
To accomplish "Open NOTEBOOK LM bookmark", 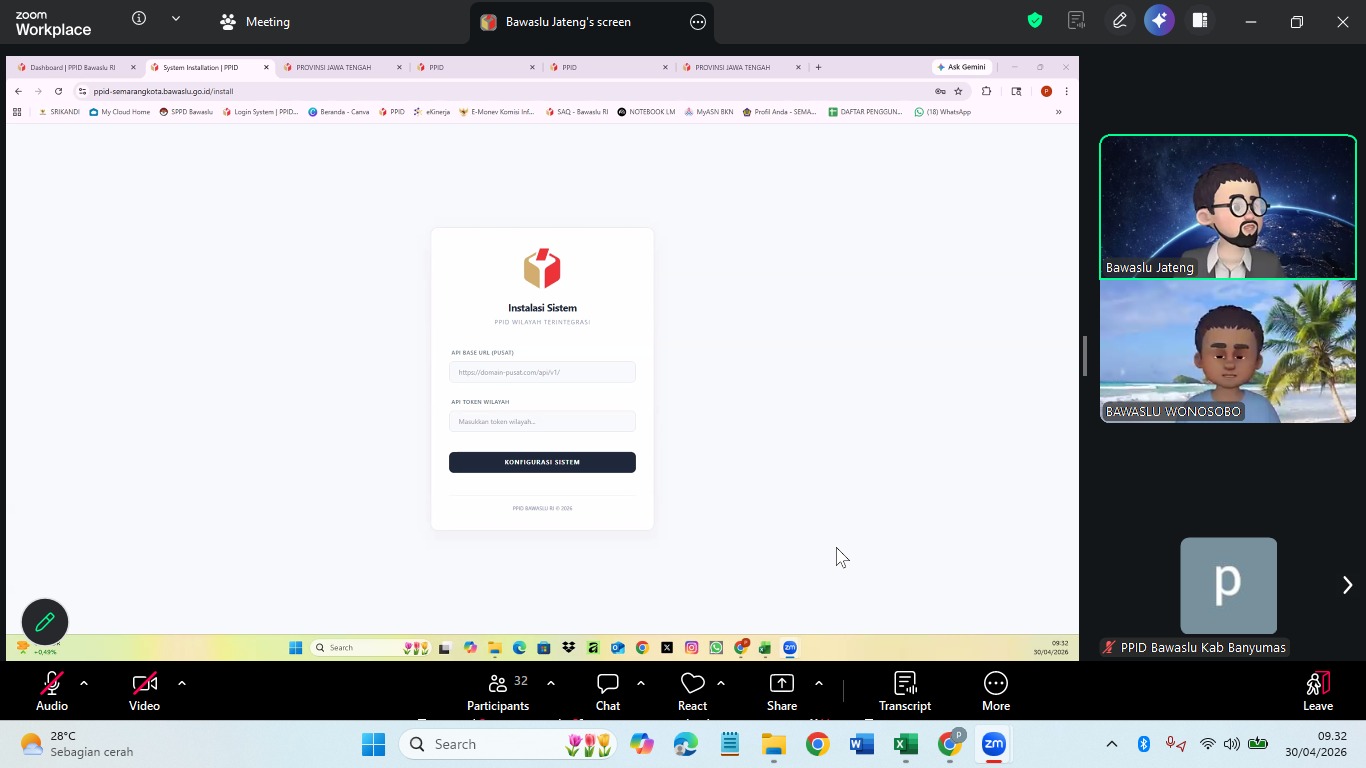I will pos(646,112).
